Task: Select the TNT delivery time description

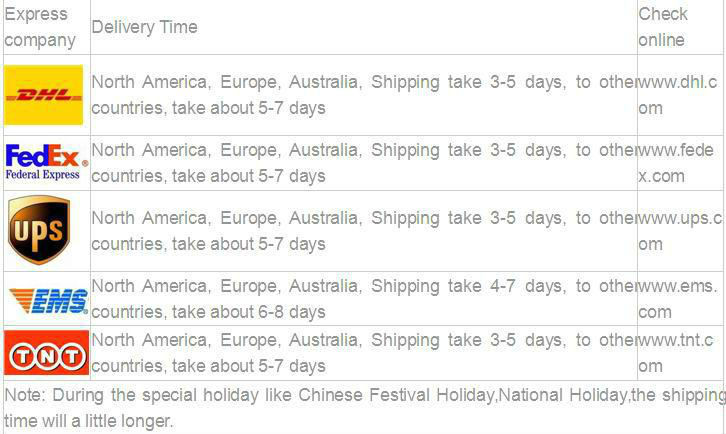Action: (x=364, y=353)
